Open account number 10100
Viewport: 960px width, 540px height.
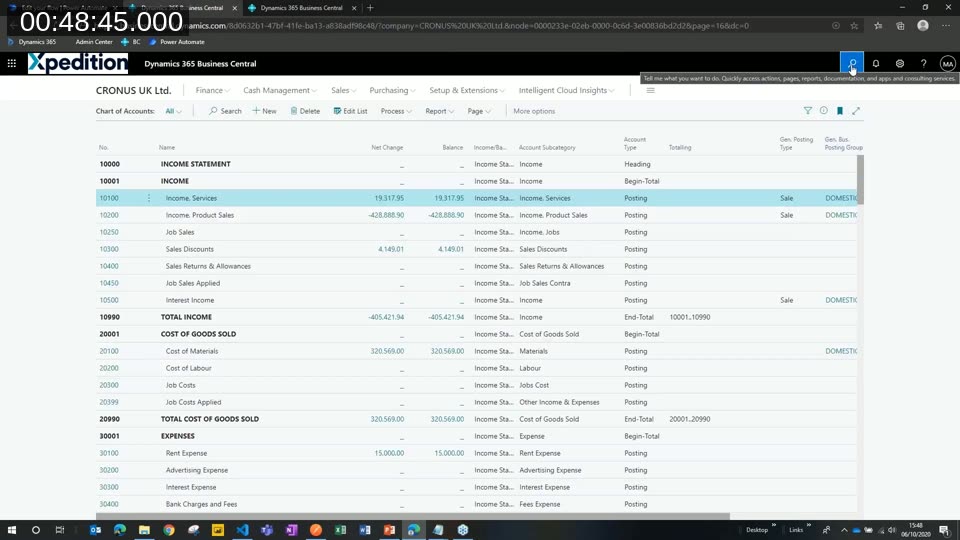click(109, 198)
